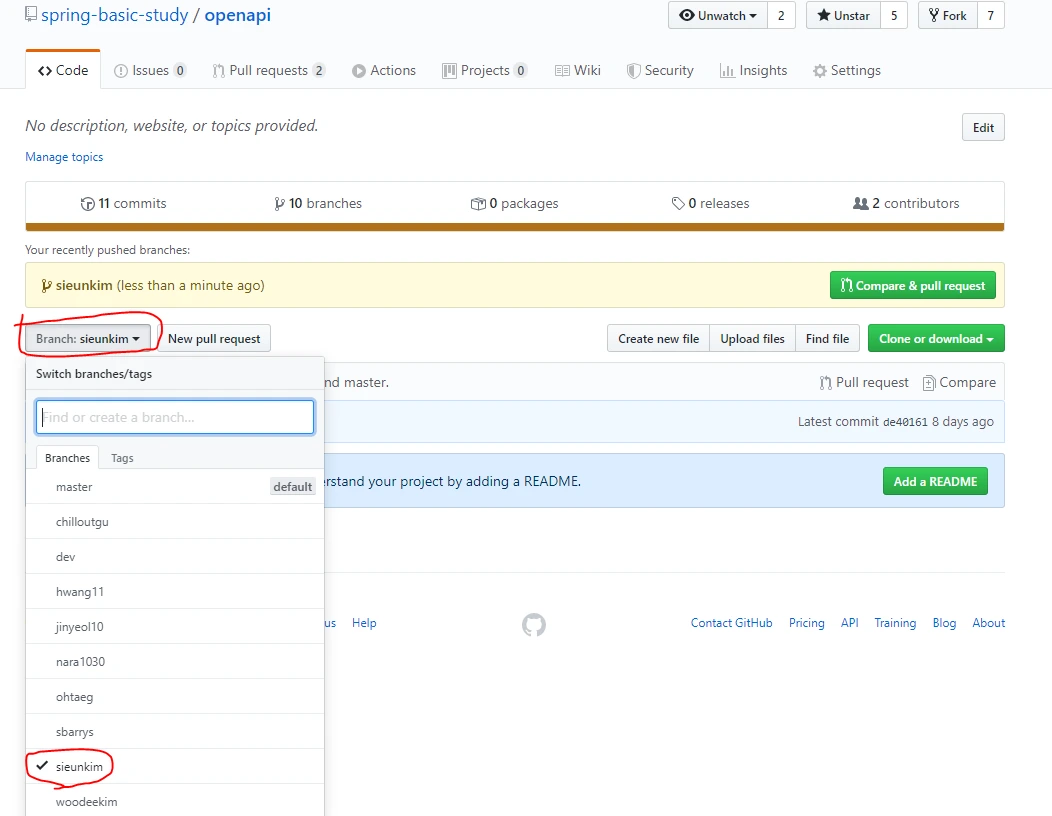Screen dimensions: 1052x816
Task: Go to the Pull requests tab
Action: click(268, 70)
